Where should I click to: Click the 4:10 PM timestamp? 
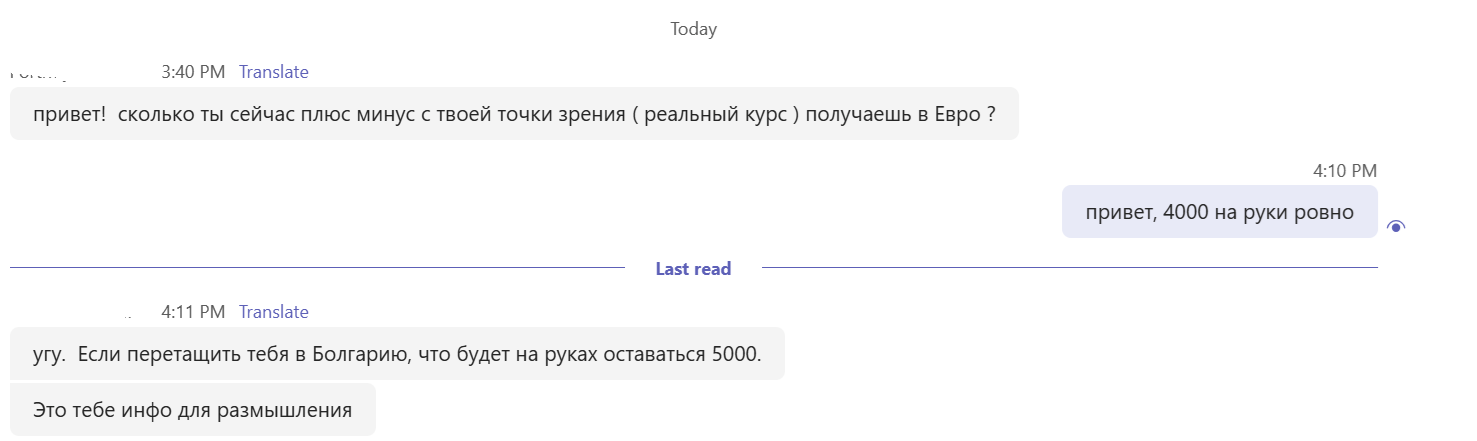tap(1344, 171)
